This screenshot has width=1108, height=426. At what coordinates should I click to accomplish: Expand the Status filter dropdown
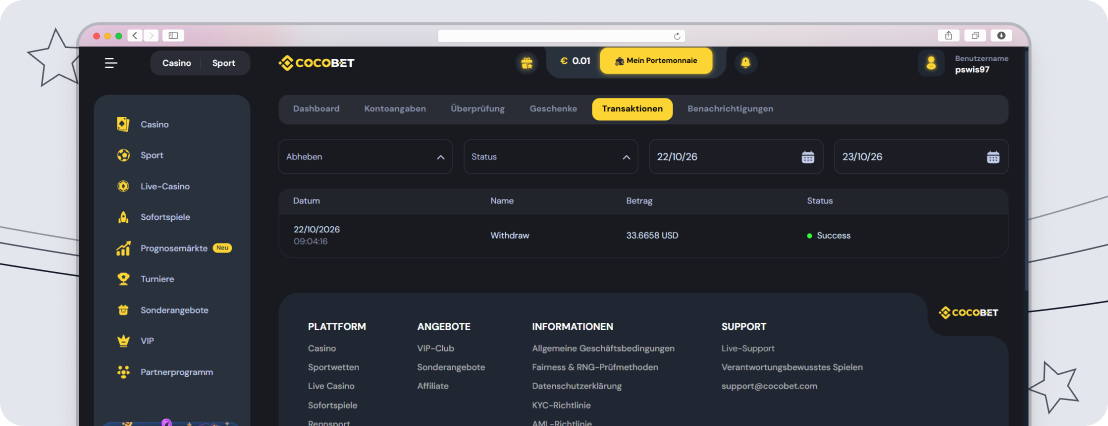pyautogui.click(x=550, y=157)
